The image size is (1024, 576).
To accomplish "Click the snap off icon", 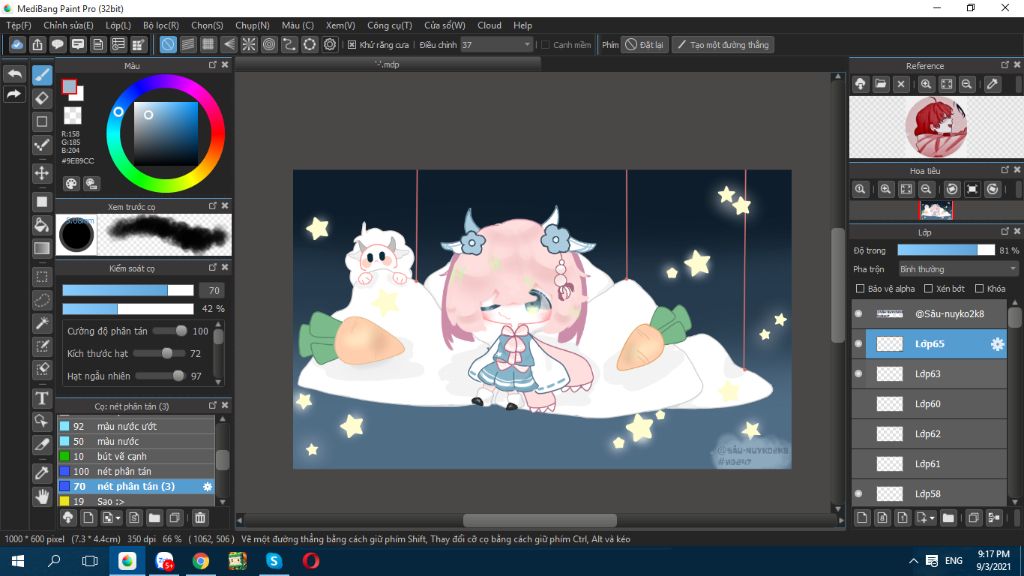I will tap(168, 44).
